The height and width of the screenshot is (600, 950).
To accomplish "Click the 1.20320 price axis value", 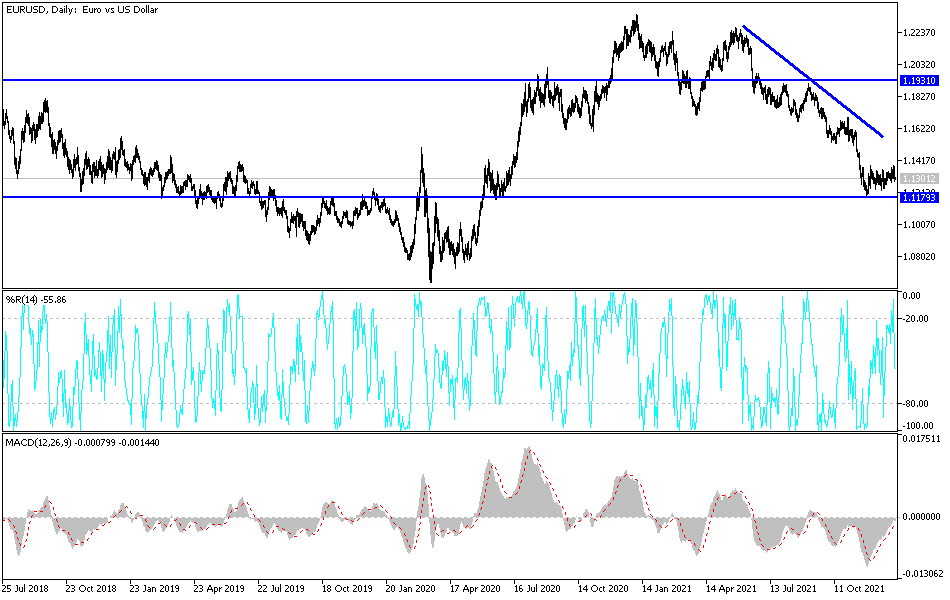I will coord(918,65).
